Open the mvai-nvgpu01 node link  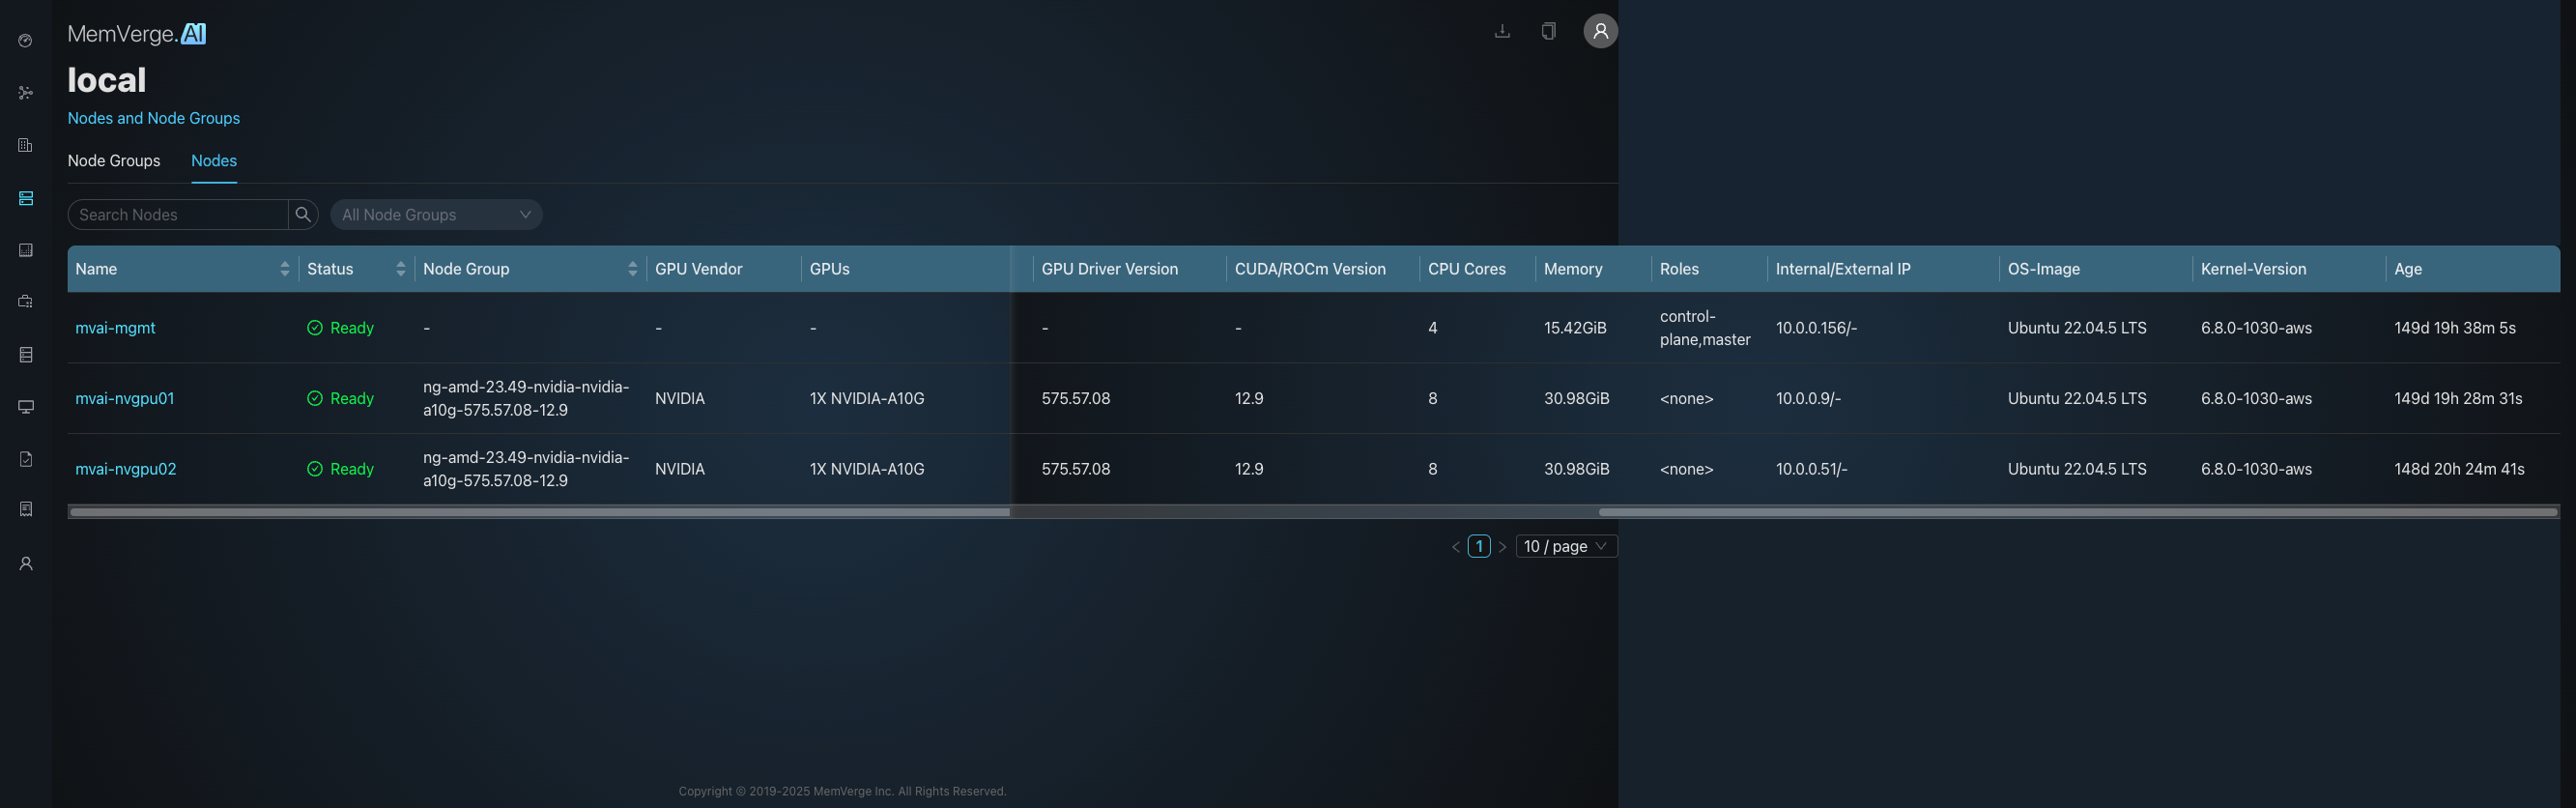125,398
